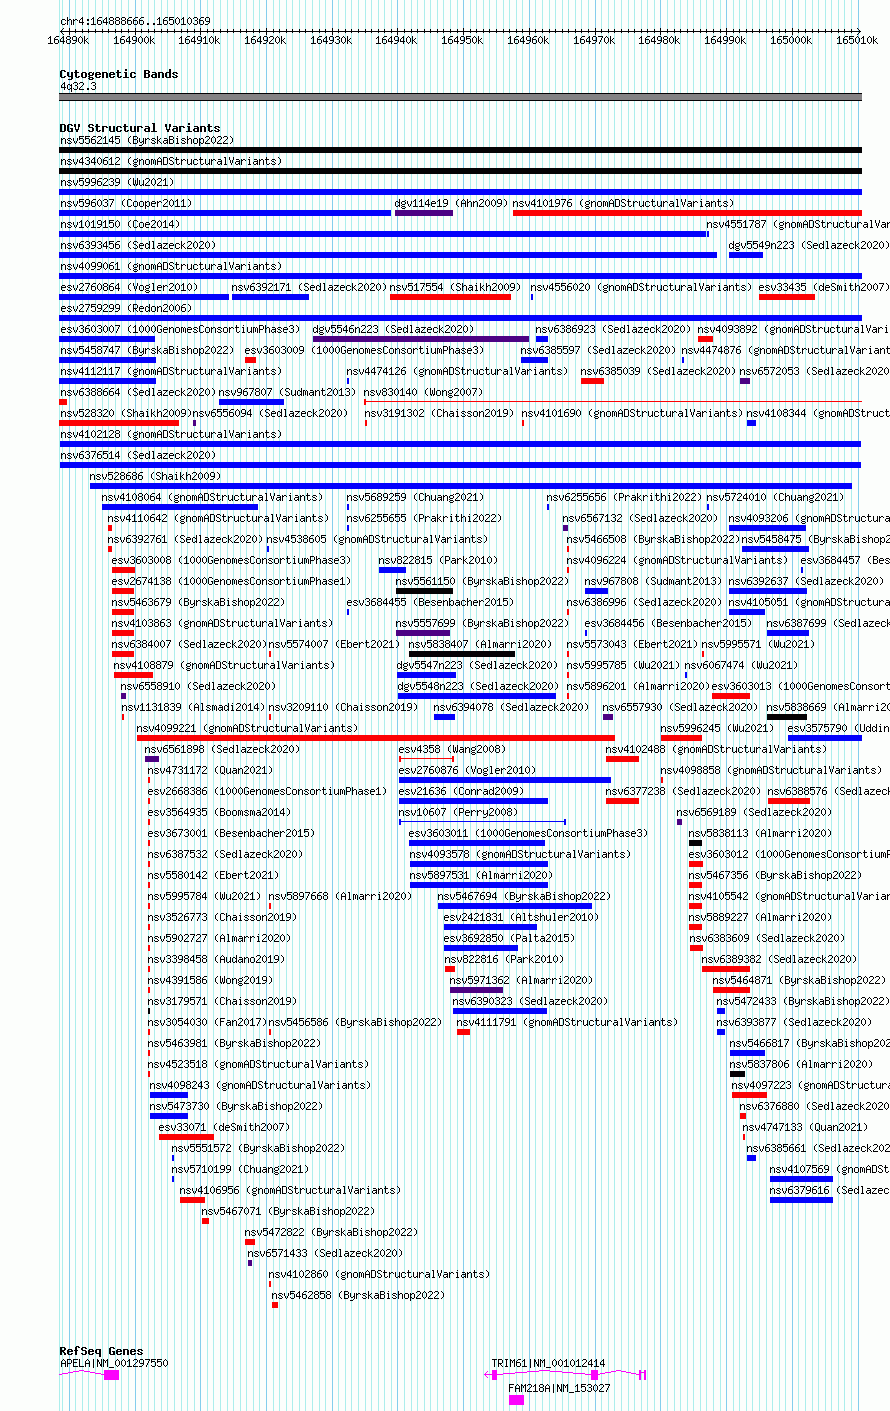Select nsv5472822 (ByrskaBishop2022) label

331,1232
